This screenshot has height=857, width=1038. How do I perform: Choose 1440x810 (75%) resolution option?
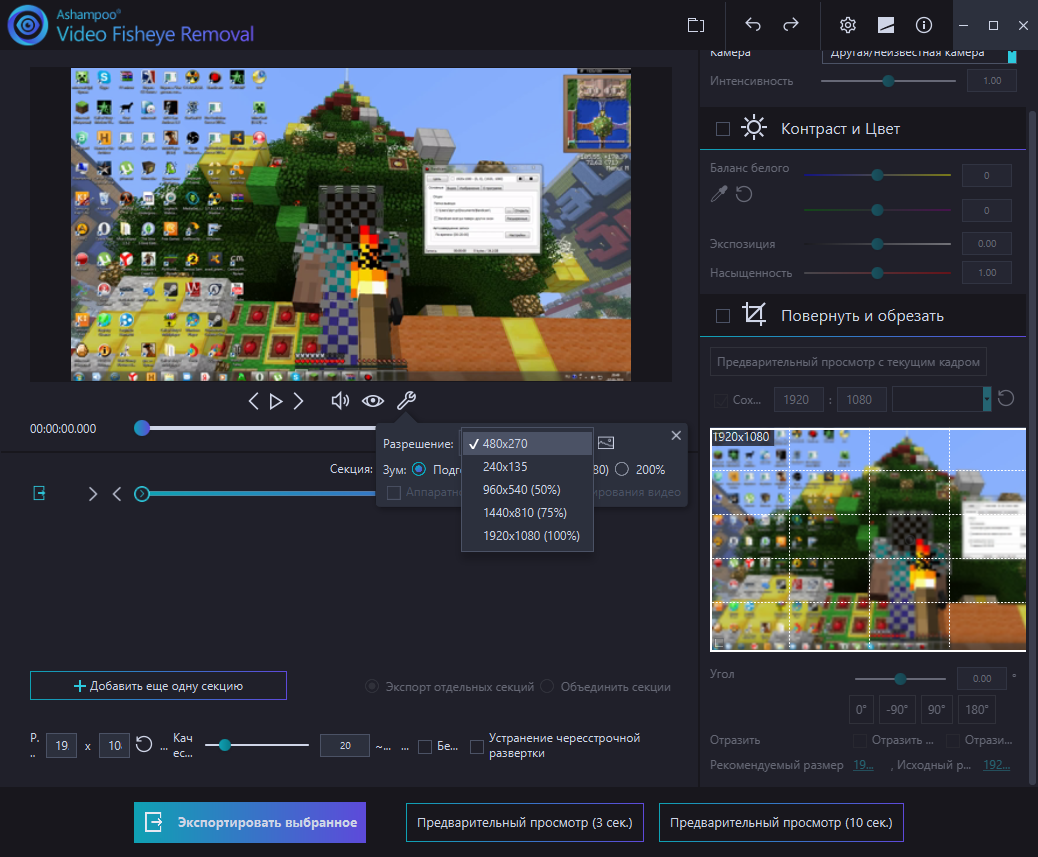[527, 513]
